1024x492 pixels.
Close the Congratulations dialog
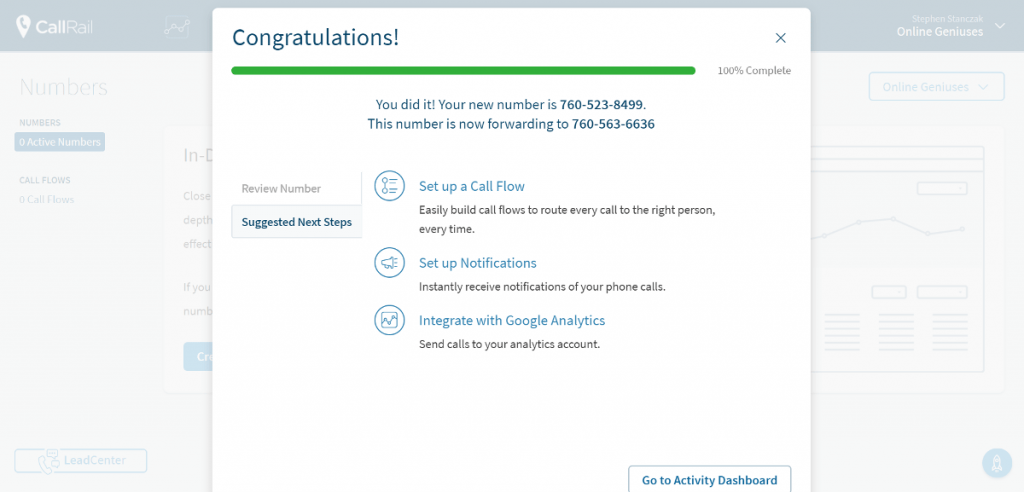pyautogui.click(x=780, y=38)
